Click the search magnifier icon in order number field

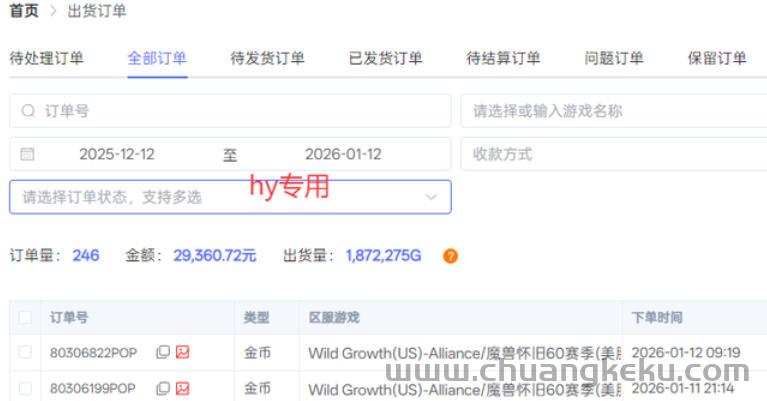[x=28, y=111]
